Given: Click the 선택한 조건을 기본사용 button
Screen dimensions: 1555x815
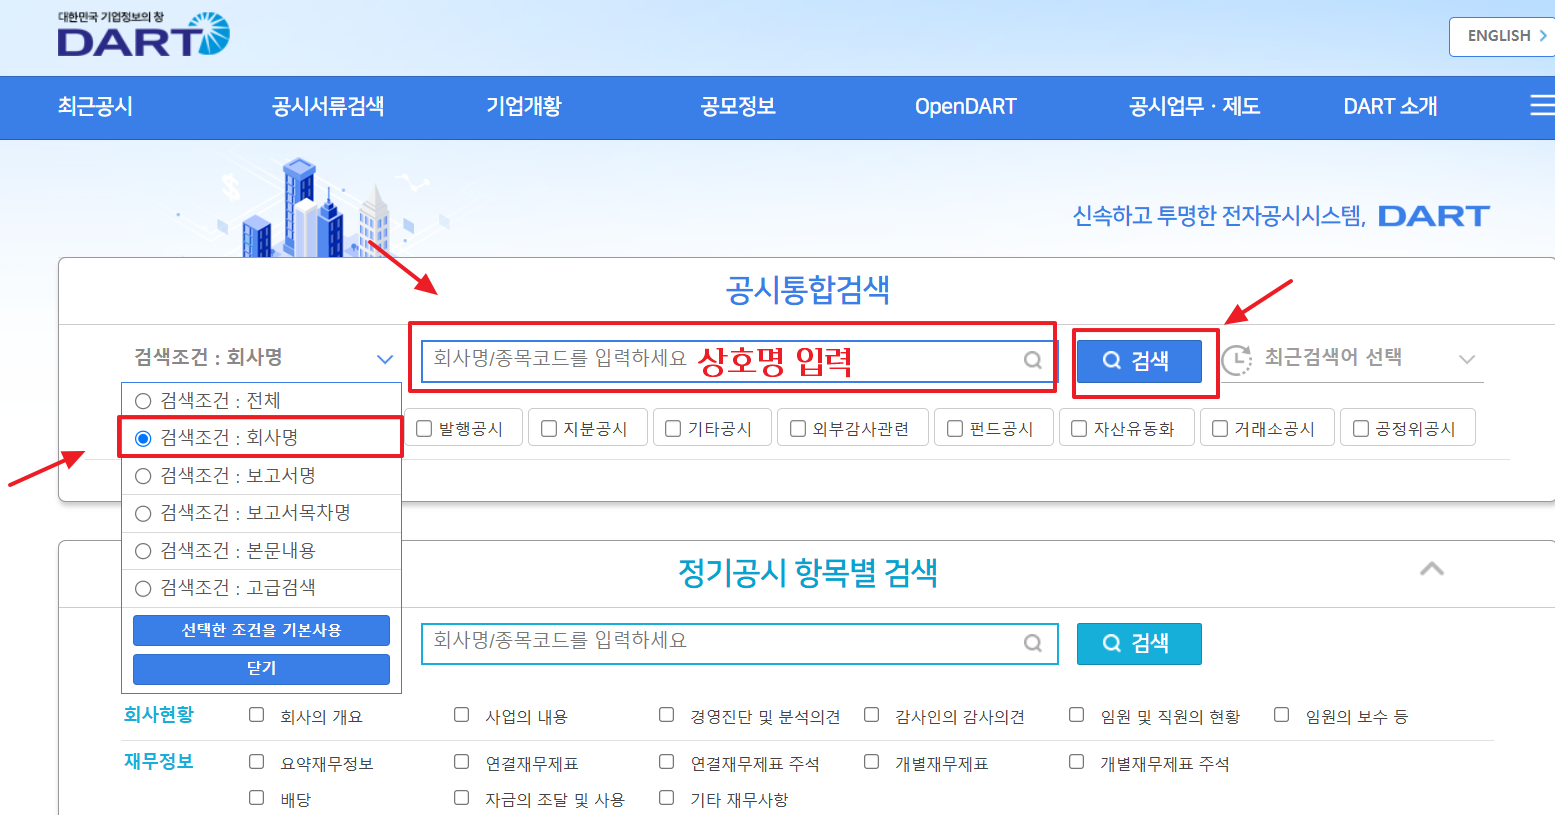Looking at the screenshot, I should [260, 630].
